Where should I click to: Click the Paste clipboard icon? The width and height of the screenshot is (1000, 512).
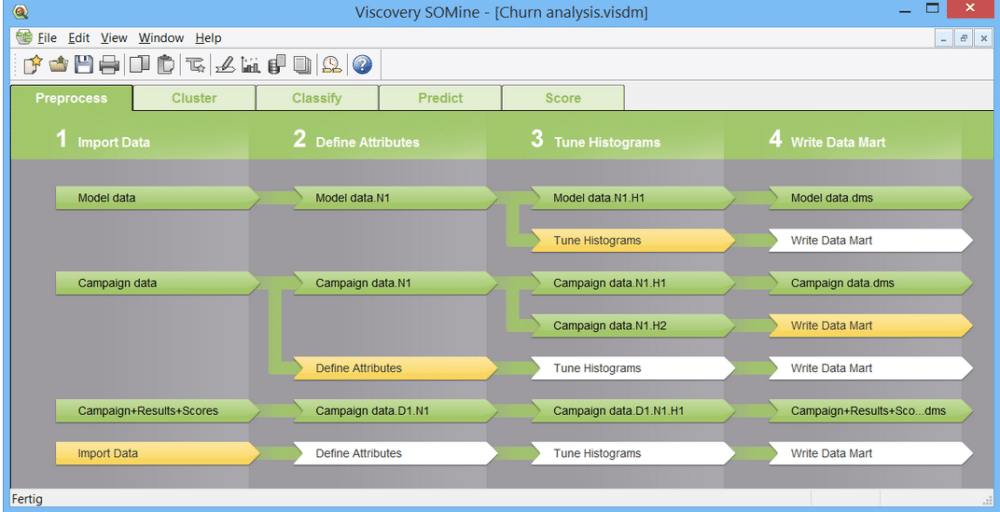(x=165, y=65)
